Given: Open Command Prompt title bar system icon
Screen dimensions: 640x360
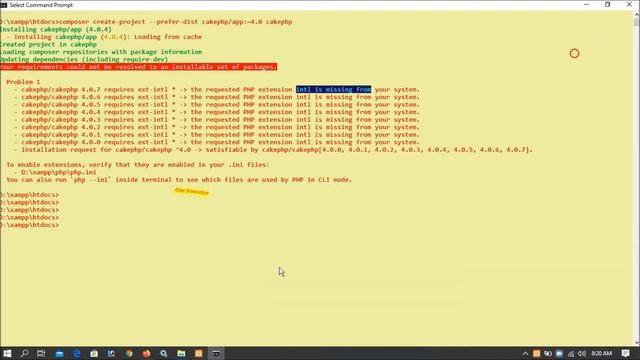Looking at the screenshot, I should pyautogui.click(x=4, y=5).
